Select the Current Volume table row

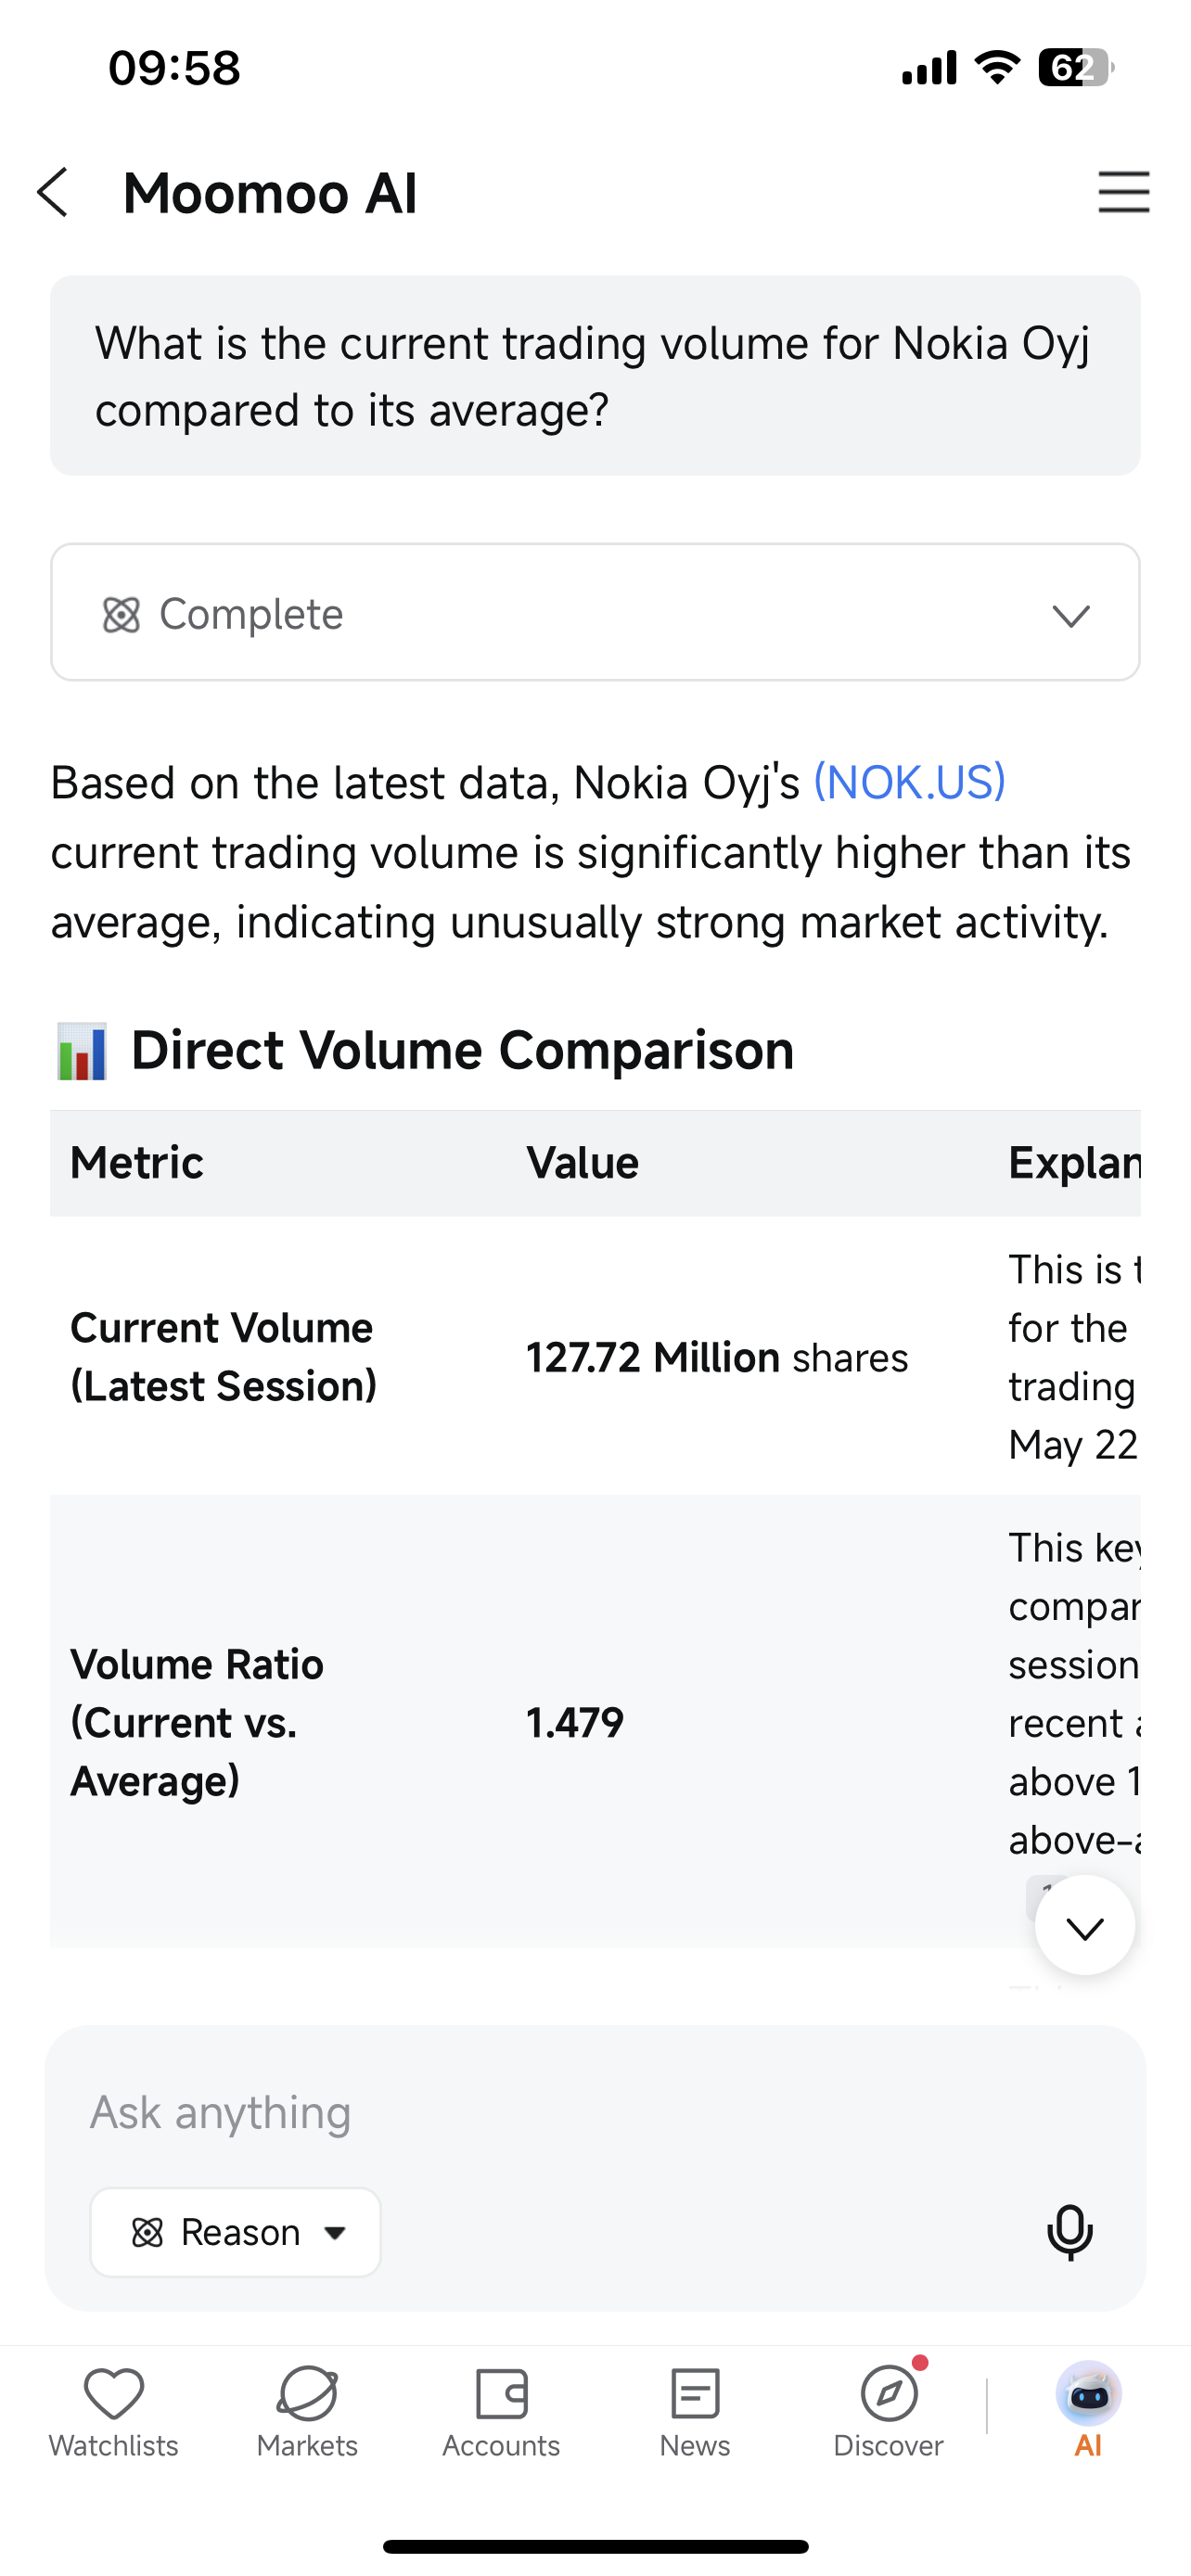[595, 1356]
